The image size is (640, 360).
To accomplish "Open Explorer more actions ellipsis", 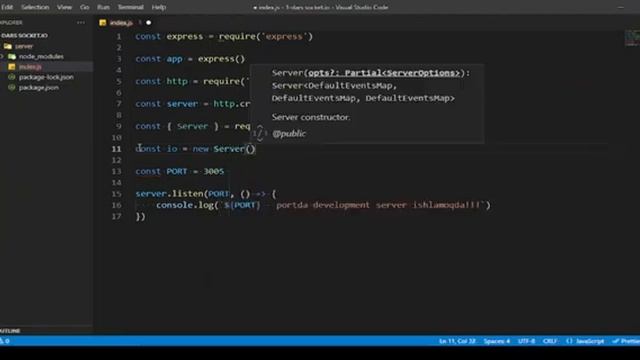I will 81,22.
